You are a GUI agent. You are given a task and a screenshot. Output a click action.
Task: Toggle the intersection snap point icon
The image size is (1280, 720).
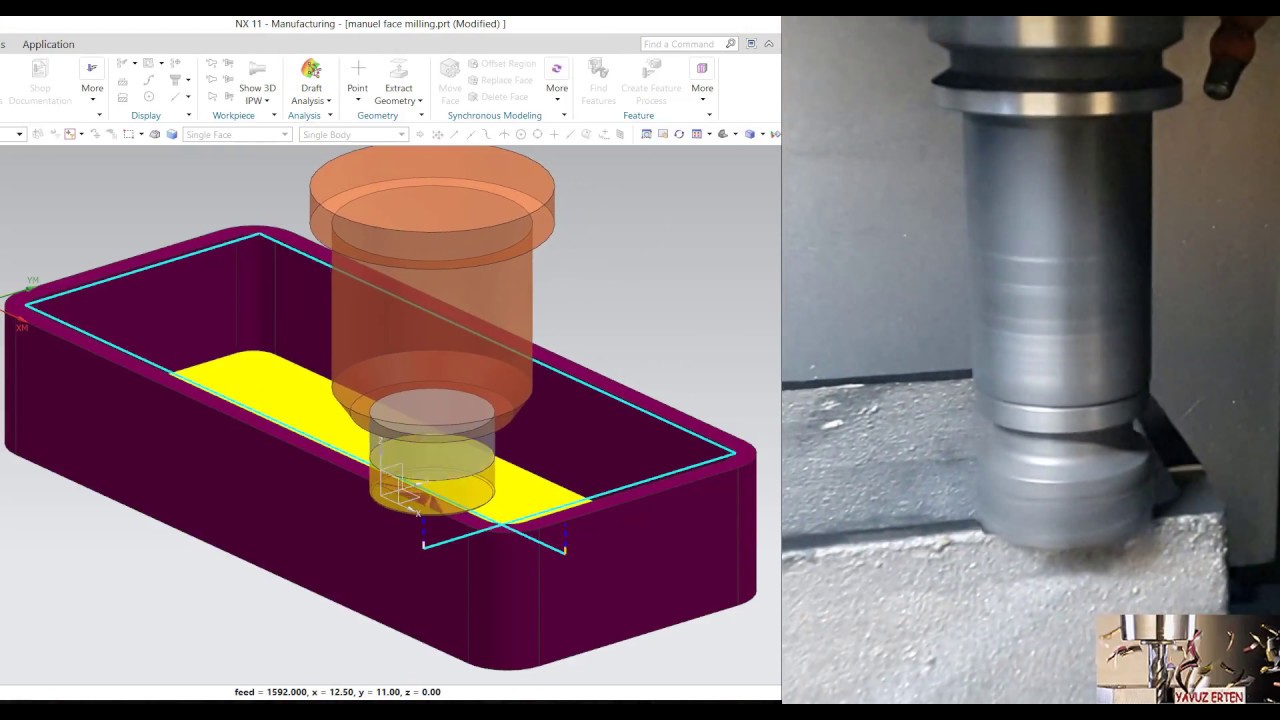(504, 134)
